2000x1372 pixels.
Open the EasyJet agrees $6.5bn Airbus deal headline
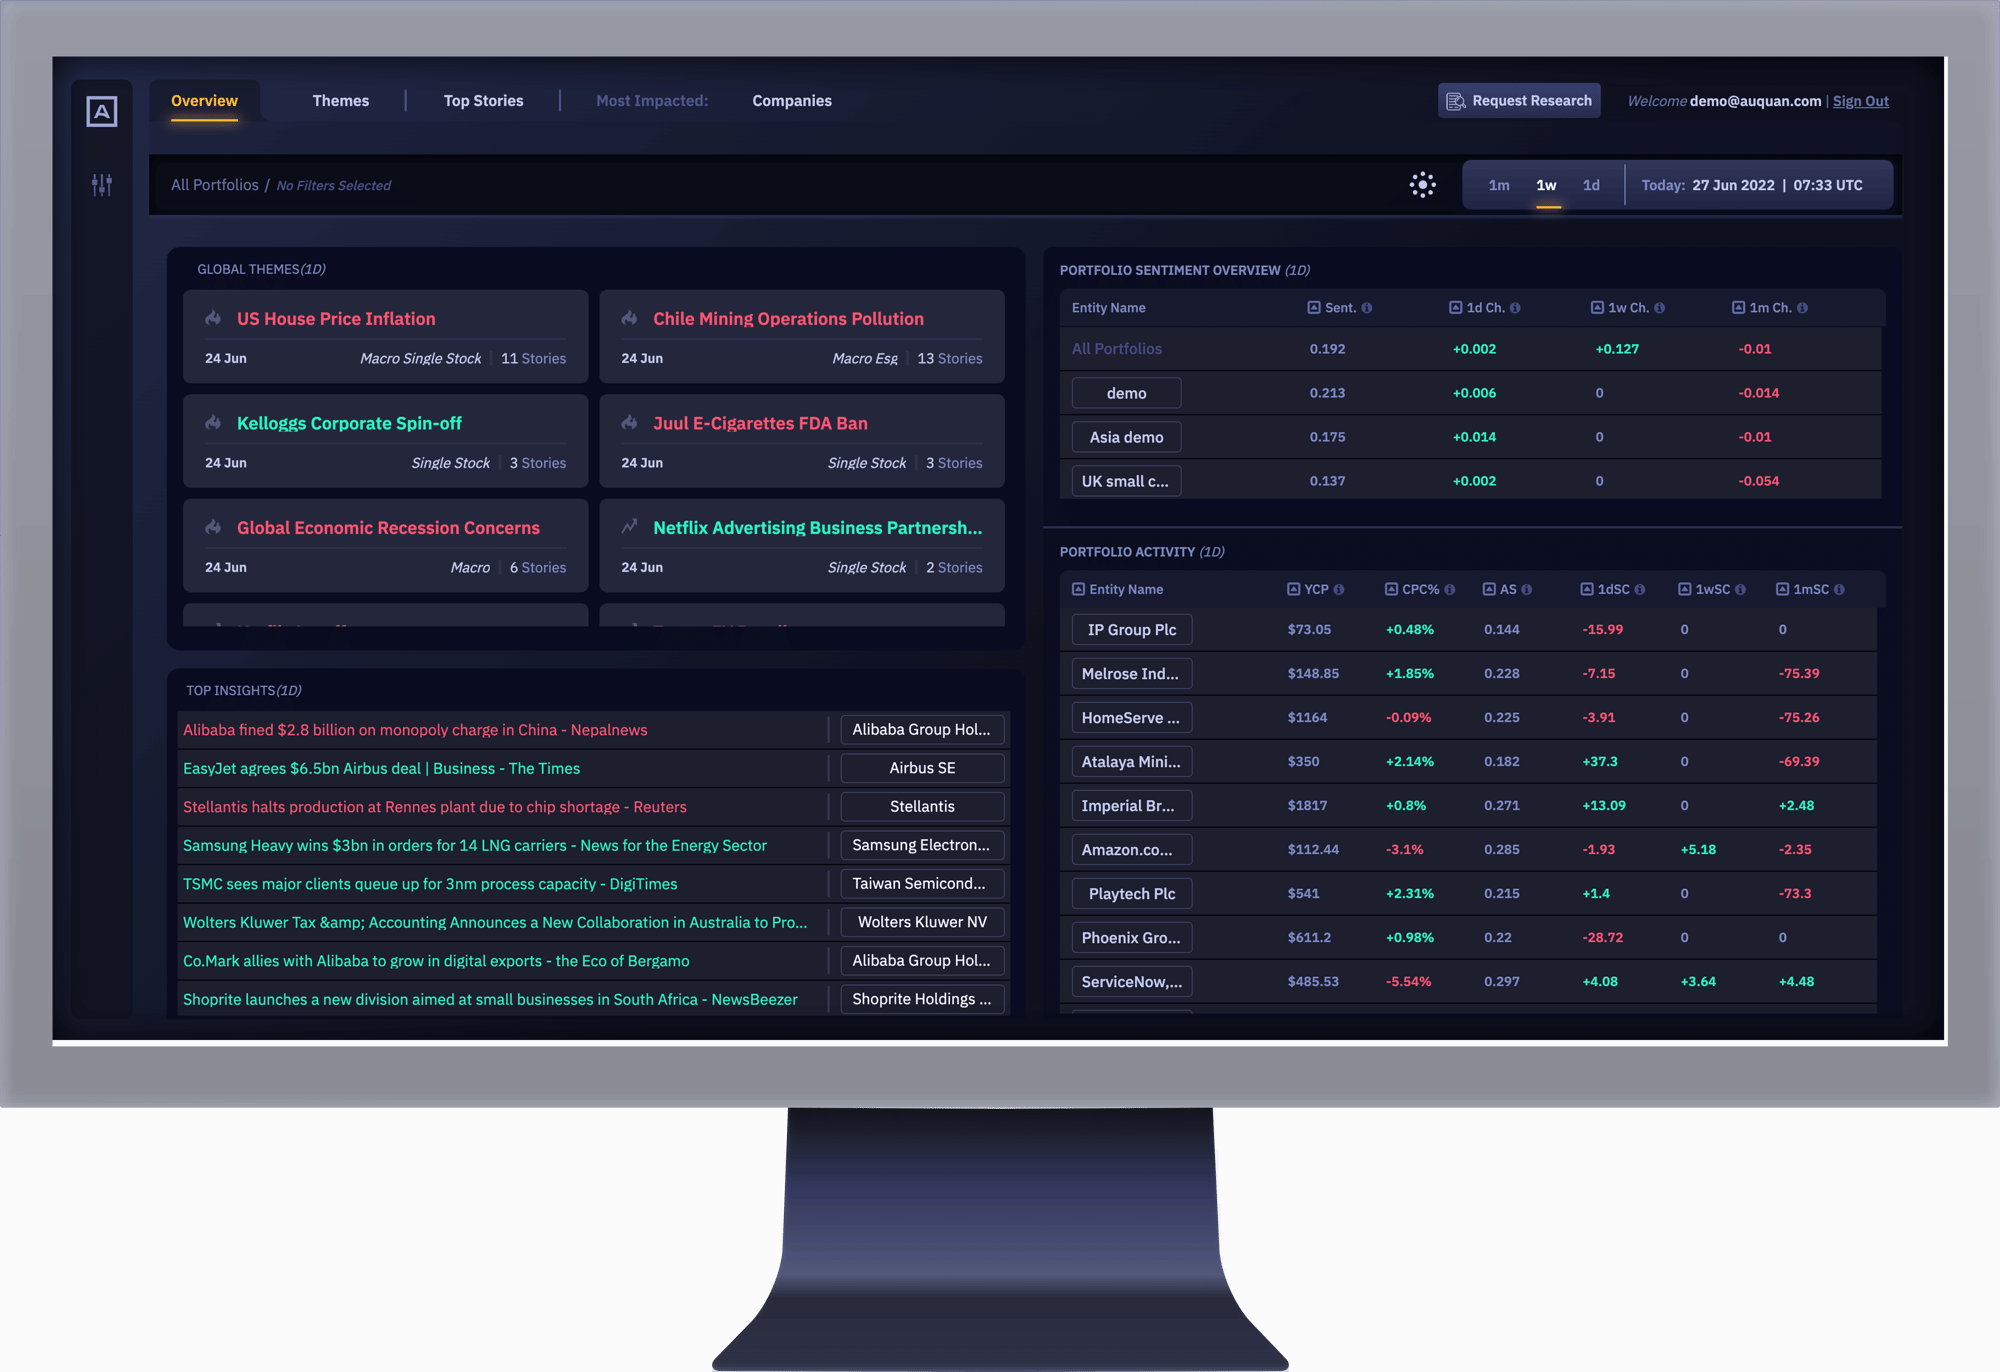point(381,768)
